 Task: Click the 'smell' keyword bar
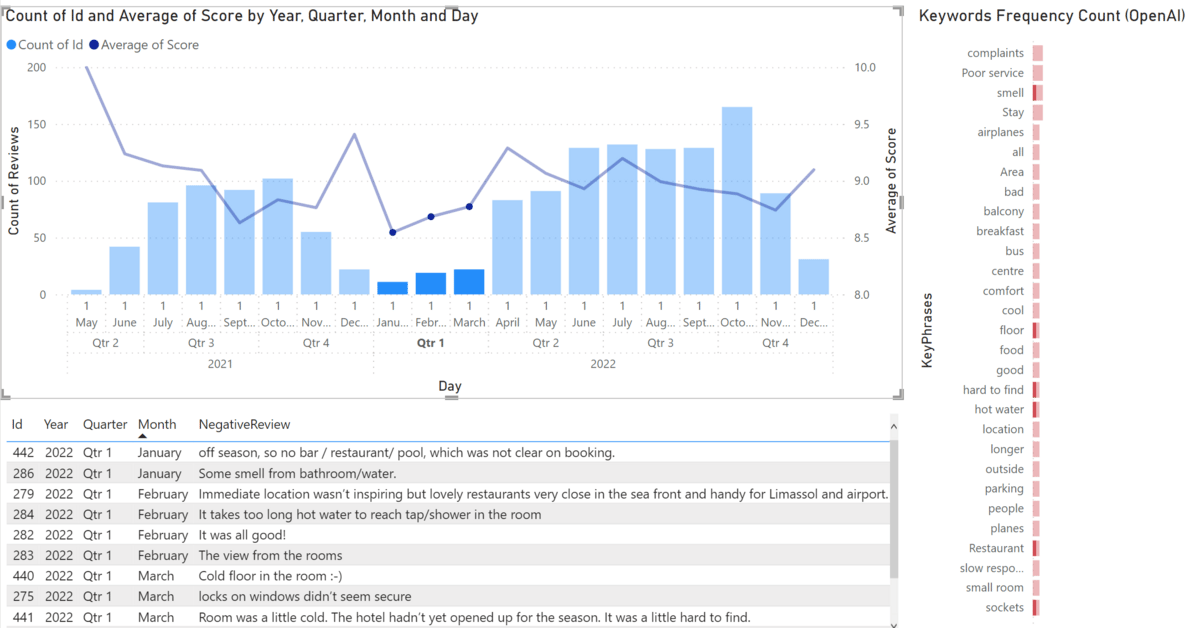pyautogui.click(x=1038, y=93)
